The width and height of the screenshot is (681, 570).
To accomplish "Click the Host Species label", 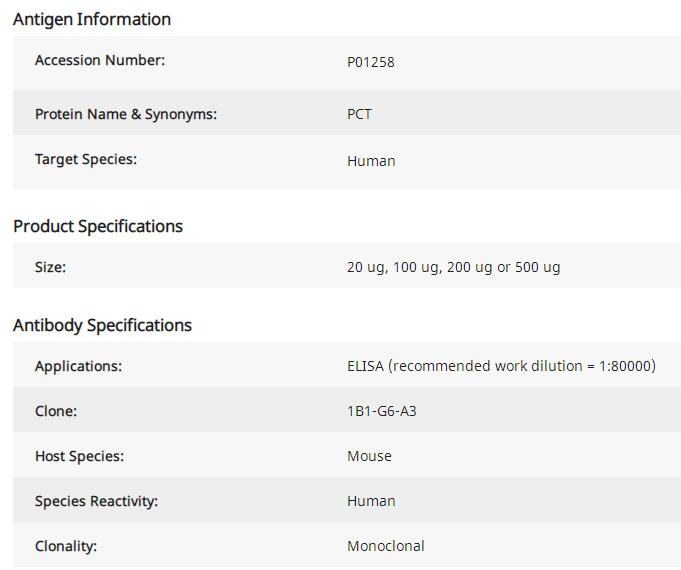I will coord(79,456).
